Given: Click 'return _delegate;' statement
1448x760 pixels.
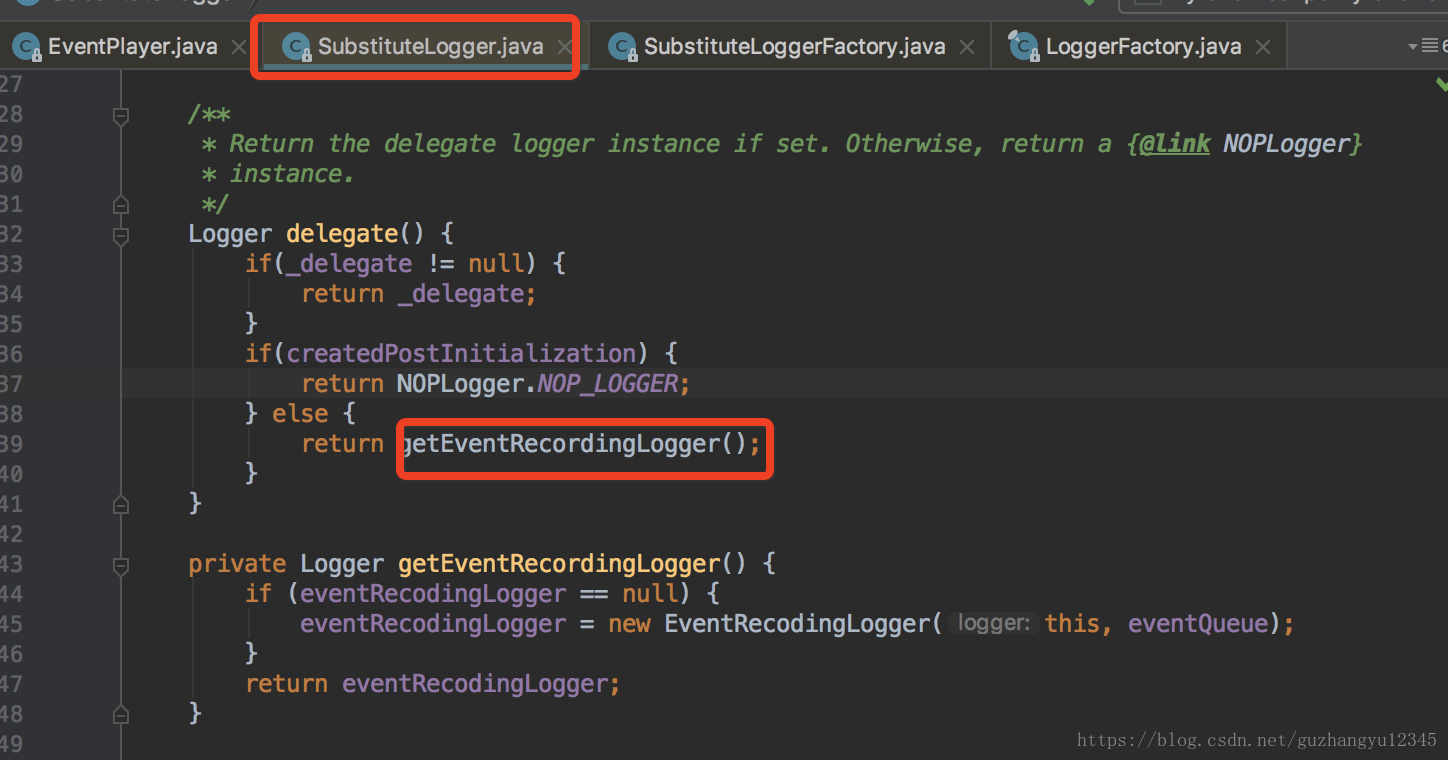Looking at the screenshot, I should point(419,294).
